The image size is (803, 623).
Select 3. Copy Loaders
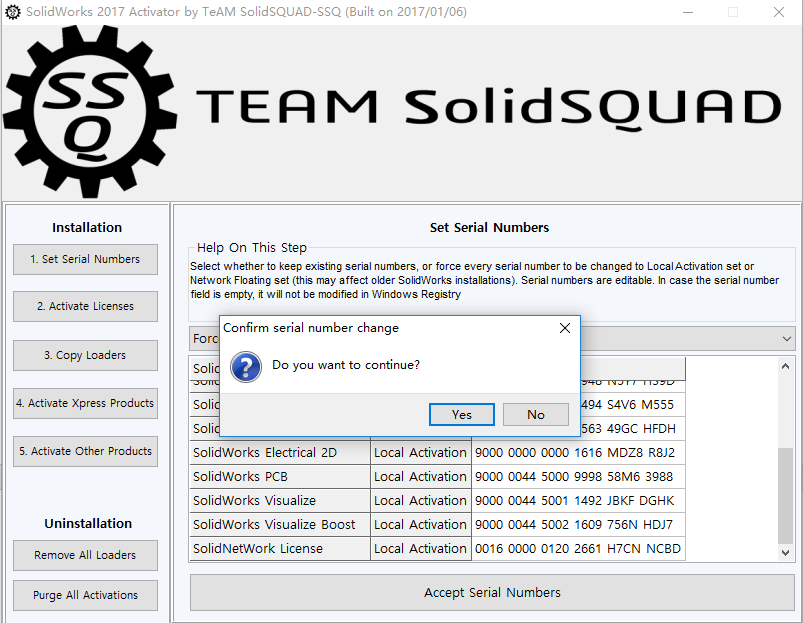(86, 355)
